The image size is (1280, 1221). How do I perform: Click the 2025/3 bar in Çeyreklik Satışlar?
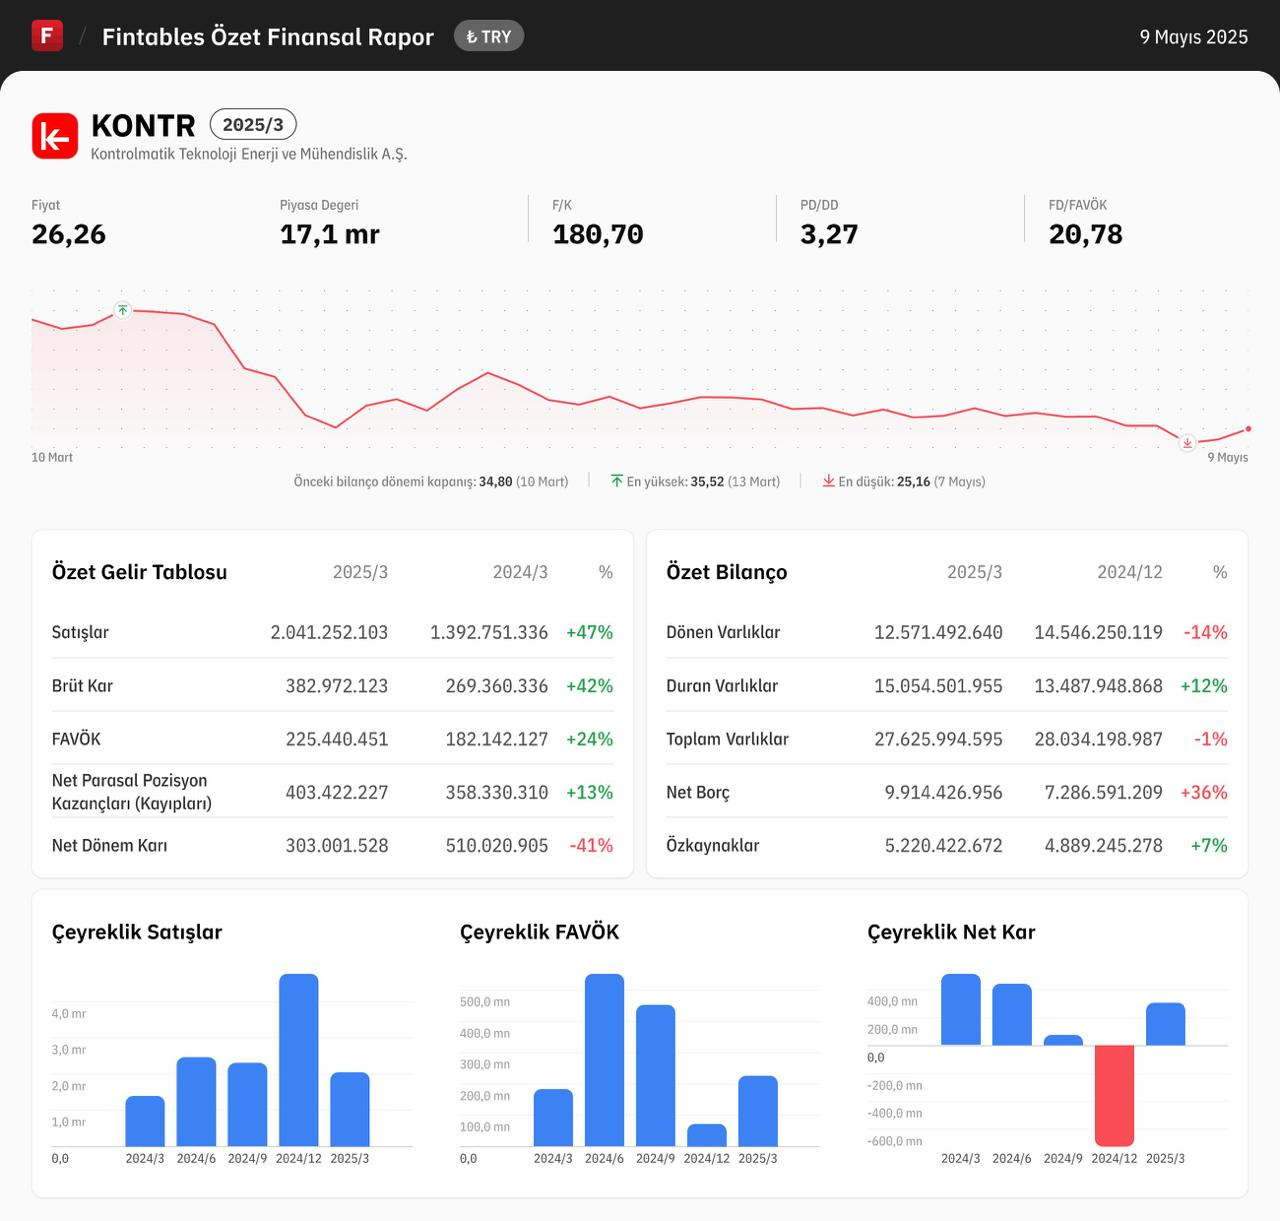tap(350, 1109)
